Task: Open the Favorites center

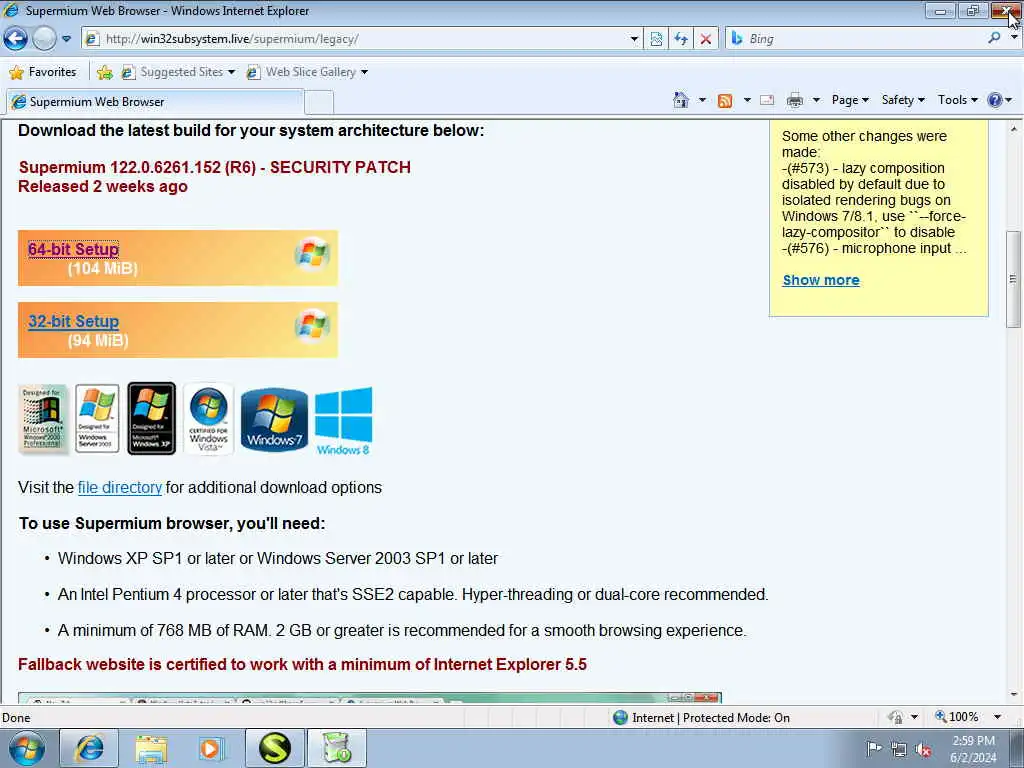Action: click(x=43, y=72)
